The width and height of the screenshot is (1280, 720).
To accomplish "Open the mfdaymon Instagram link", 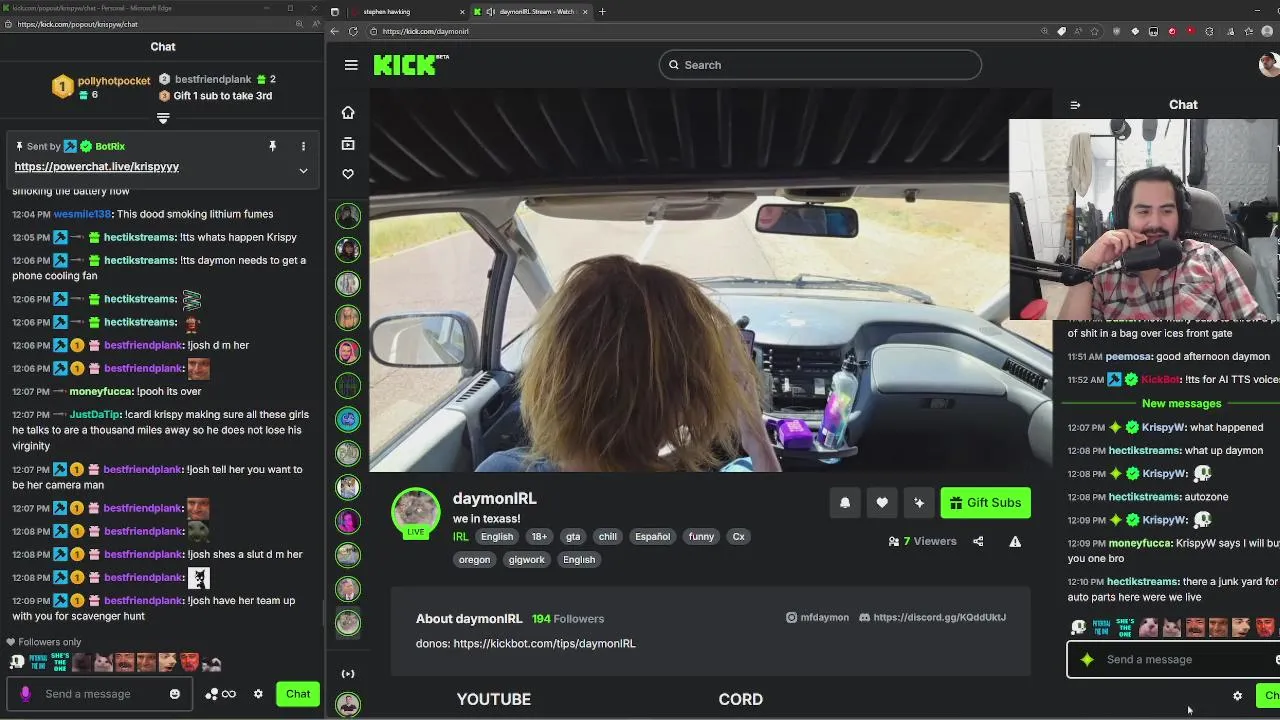I will point(817,618).
